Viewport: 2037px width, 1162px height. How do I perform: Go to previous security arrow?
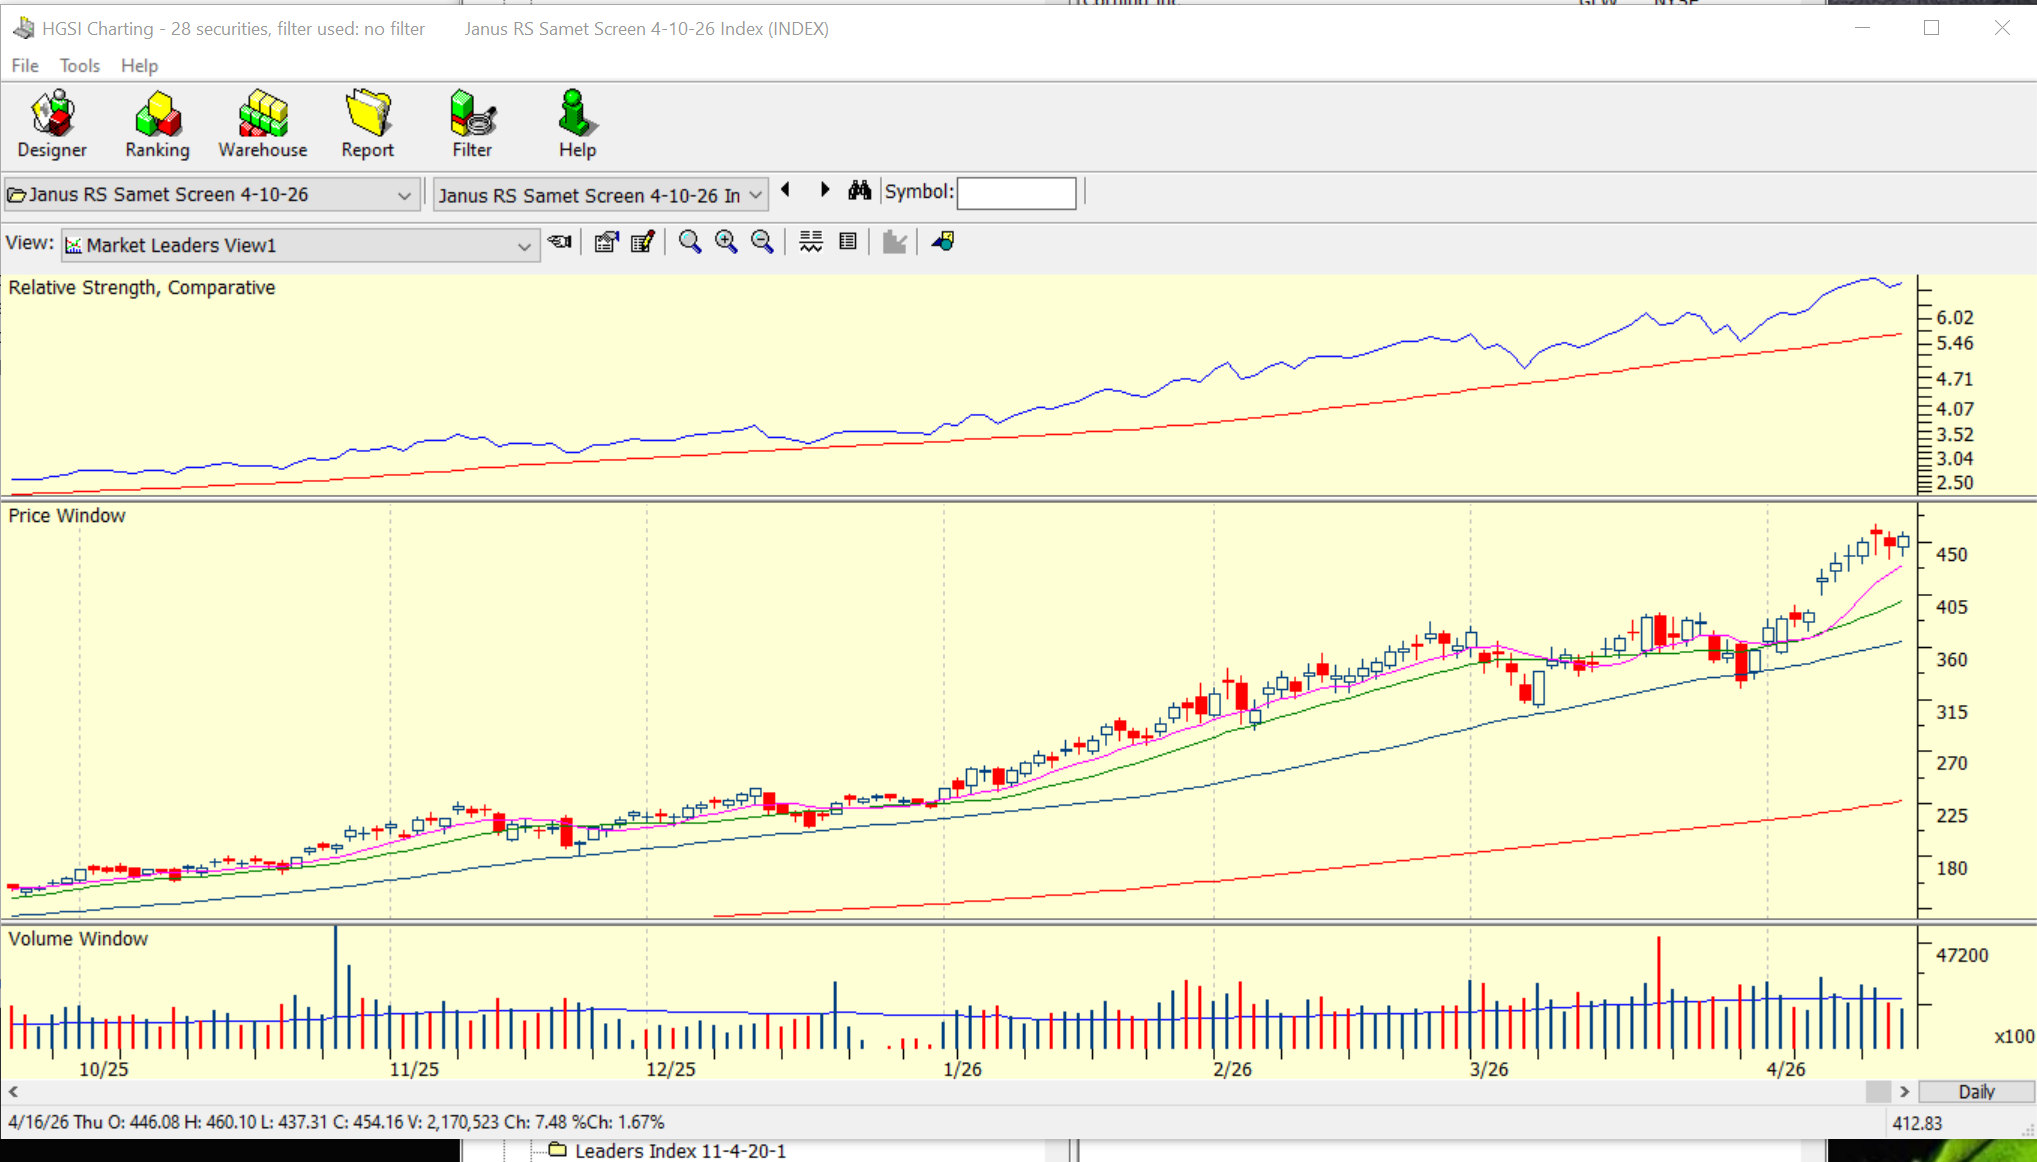point(786,190)
